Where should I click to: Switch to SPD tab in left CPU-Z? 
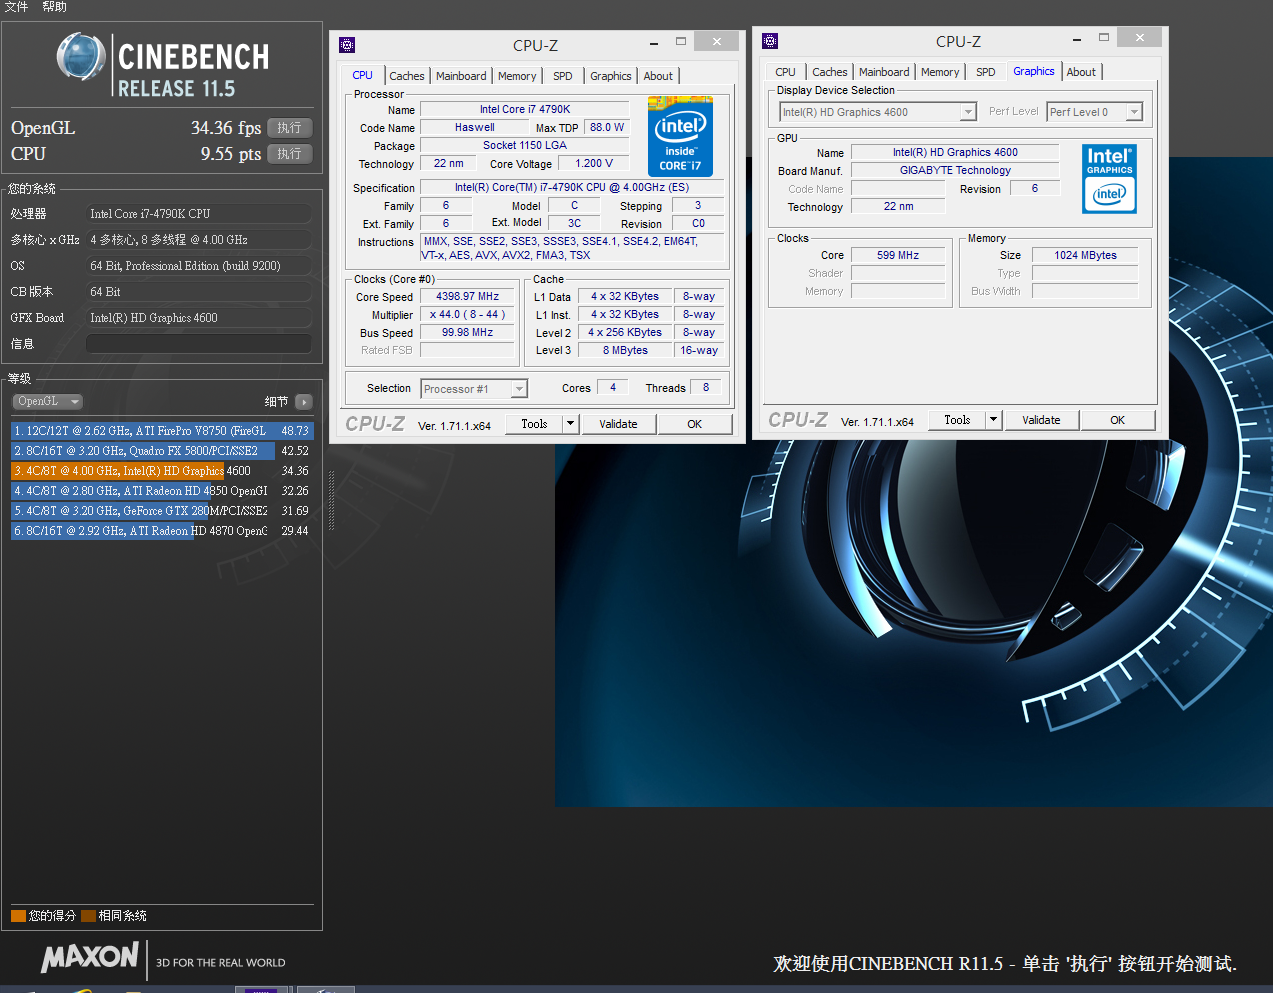(x=563, y=76)
